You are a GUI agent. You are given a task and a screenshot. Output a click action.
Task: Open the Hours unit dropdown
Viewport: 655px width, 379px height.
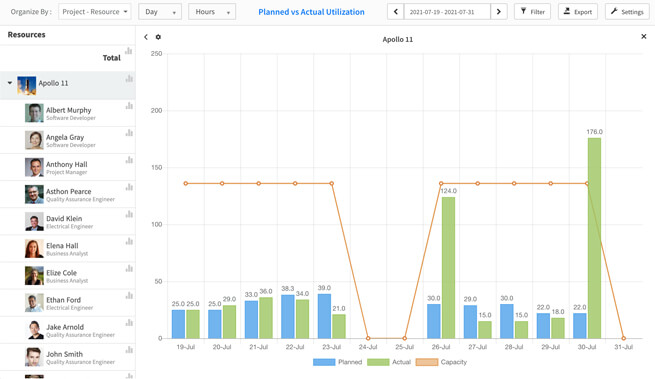click(212, 12)
